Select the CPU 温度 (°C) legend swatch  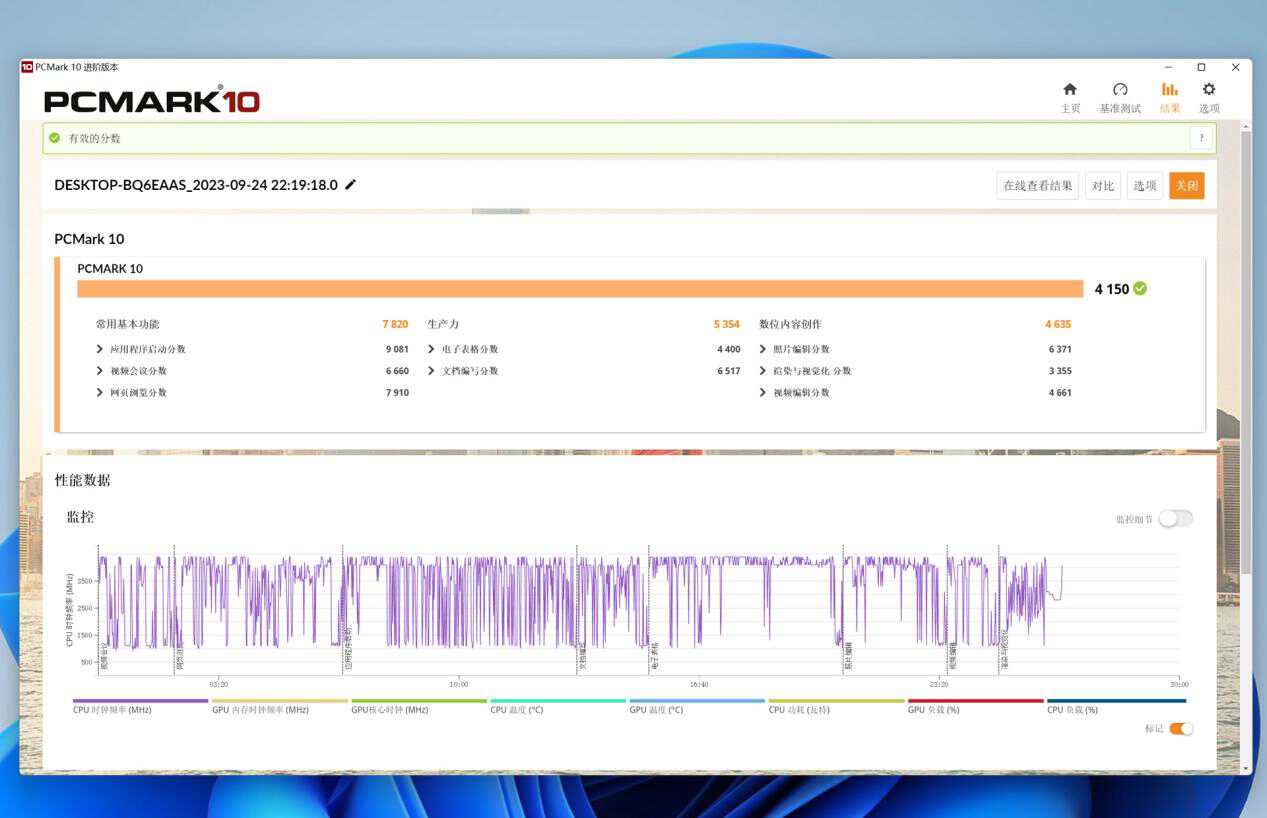click(558, 701)
